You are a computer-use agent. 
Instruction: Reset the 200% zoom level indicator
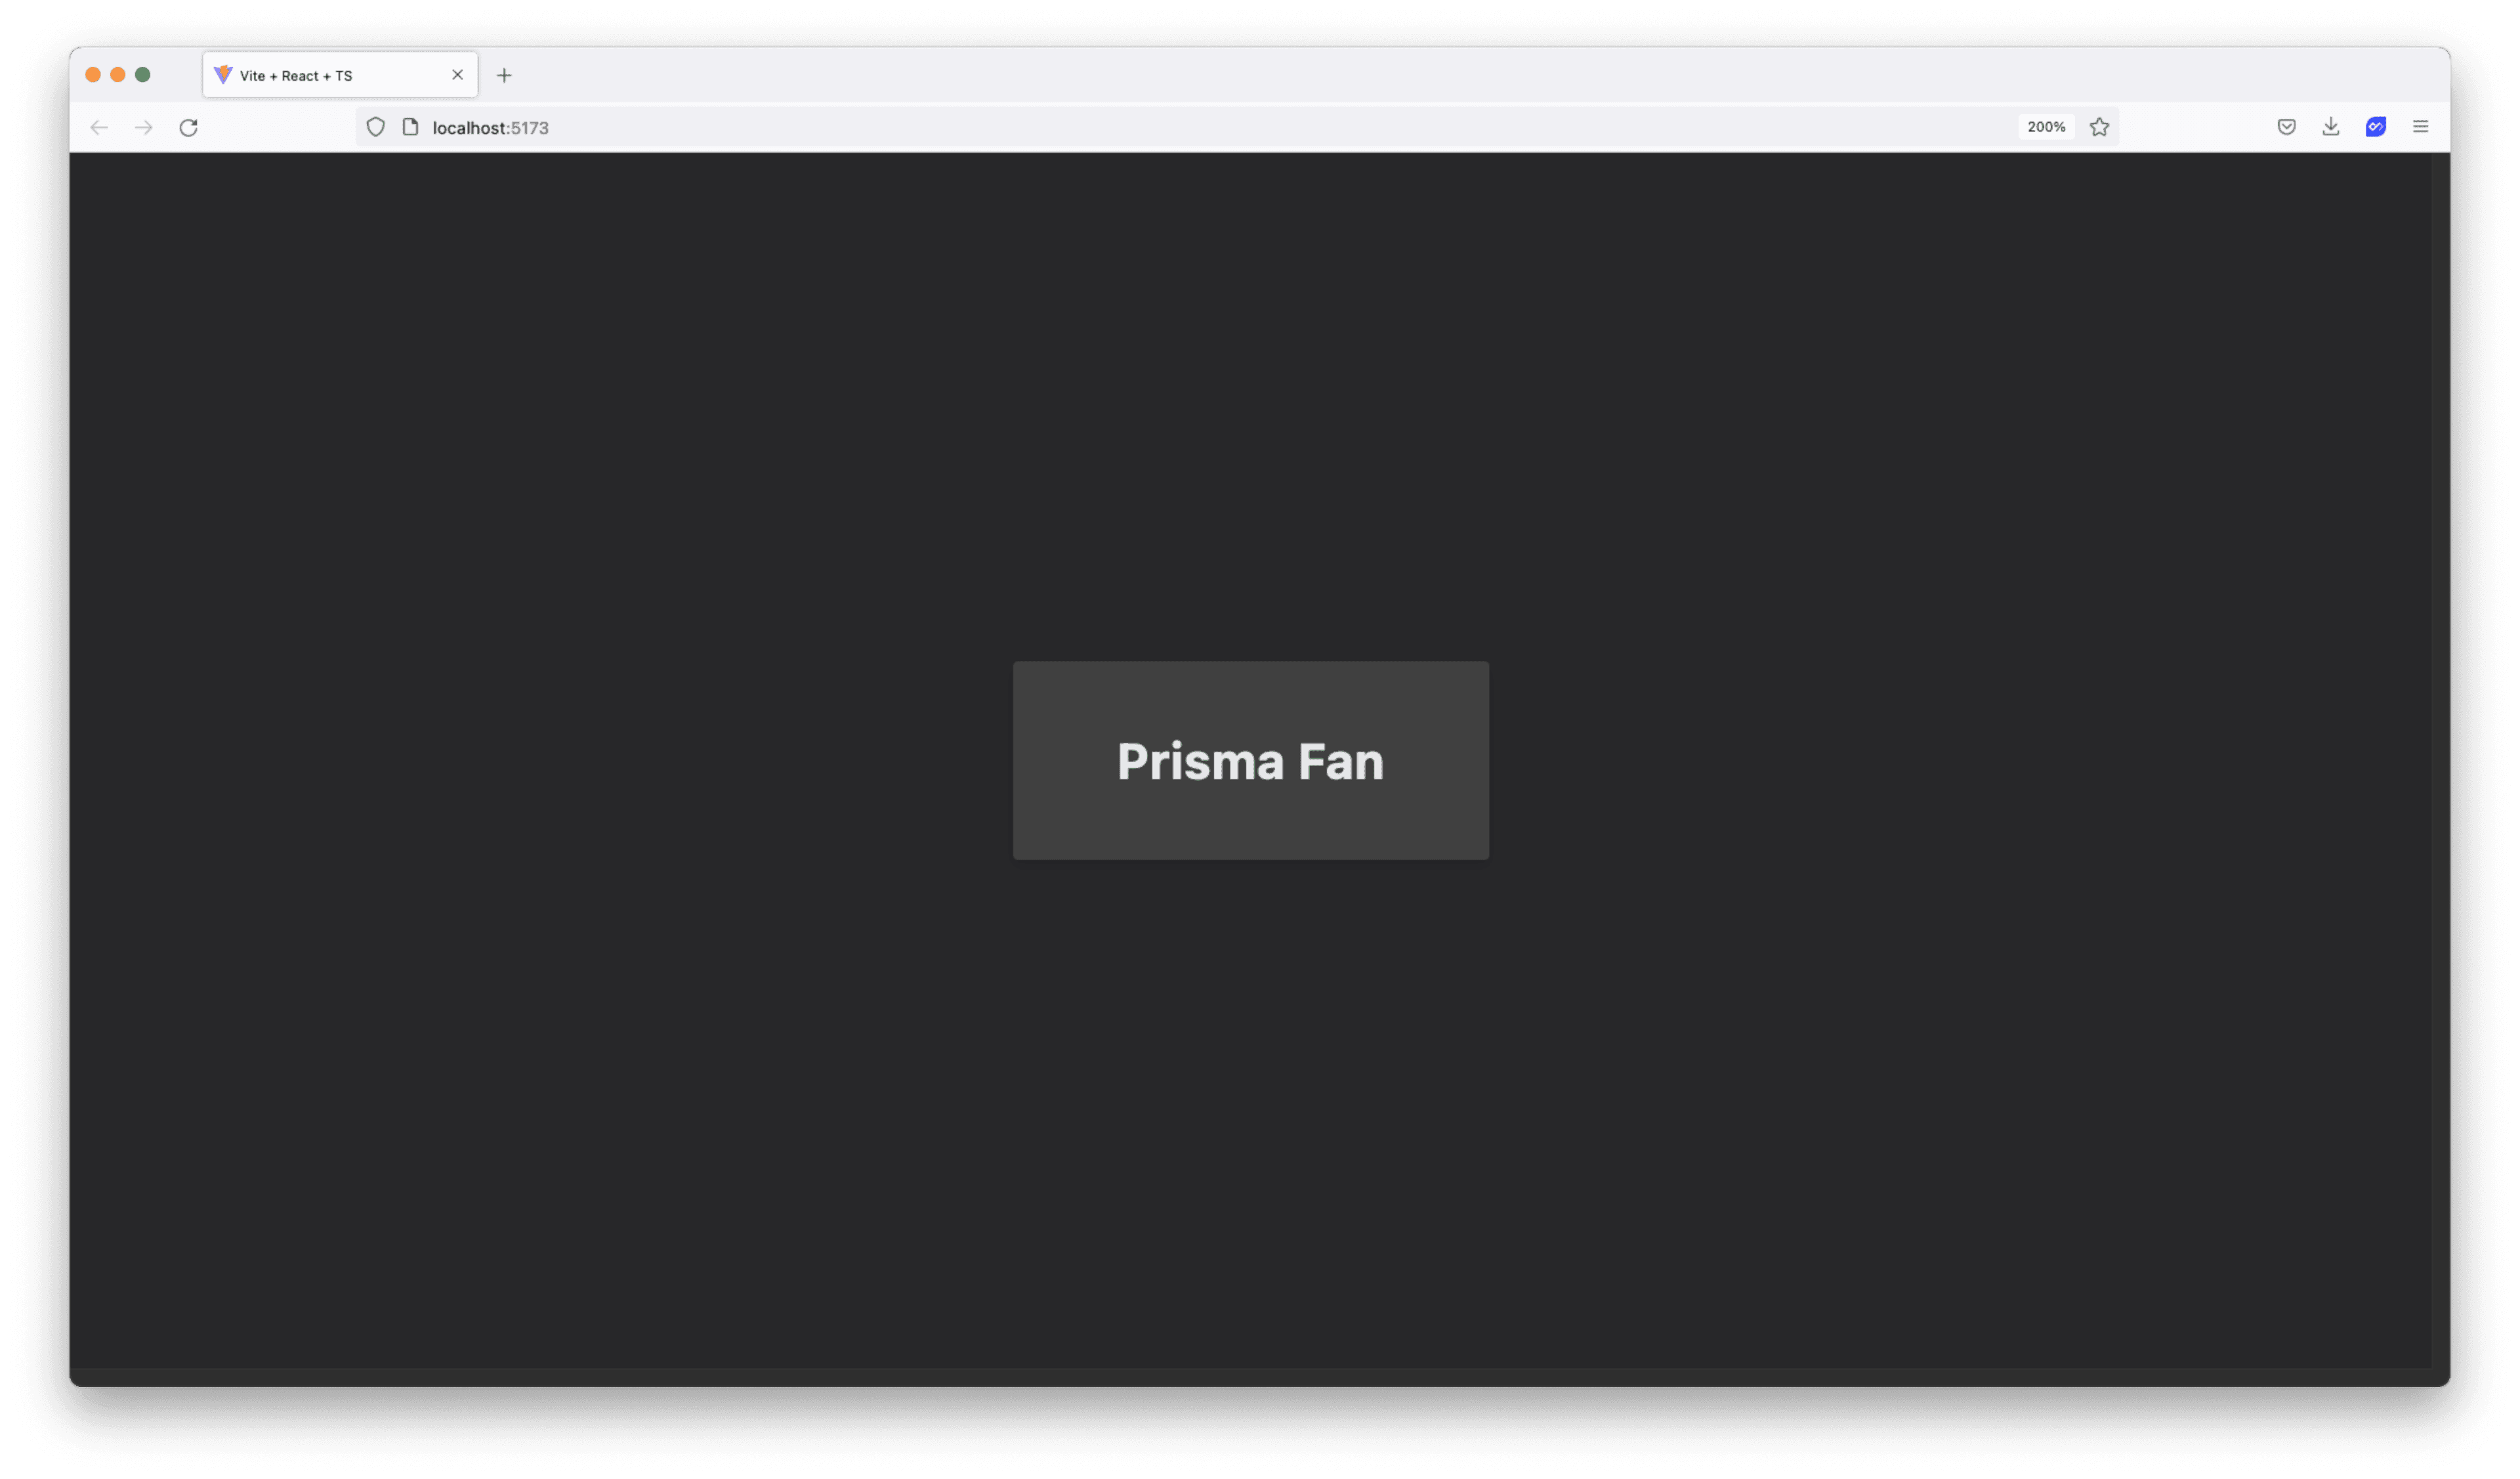pos(2046,127)
